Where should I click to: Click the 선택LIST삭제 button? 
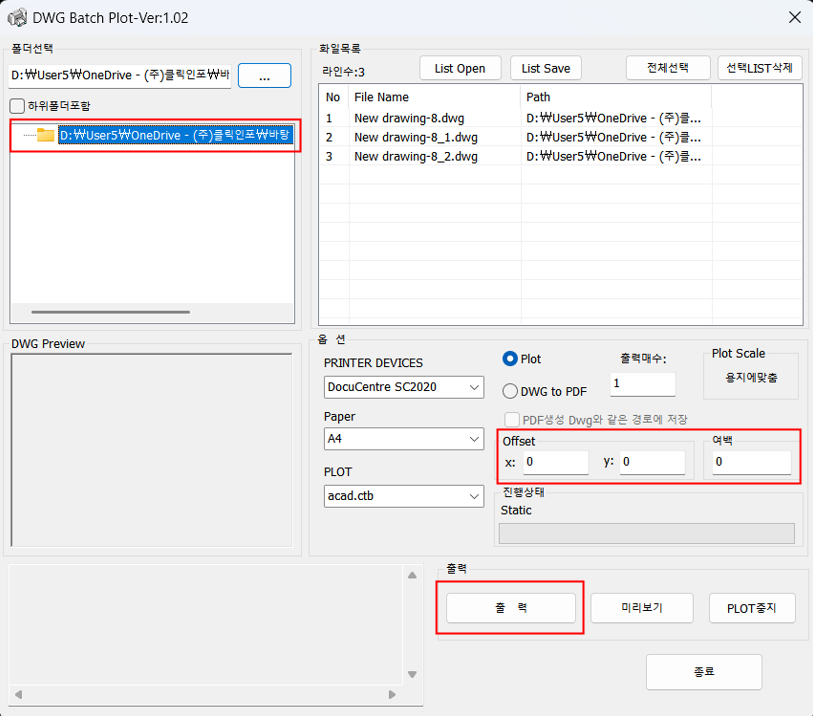point(760,68)
